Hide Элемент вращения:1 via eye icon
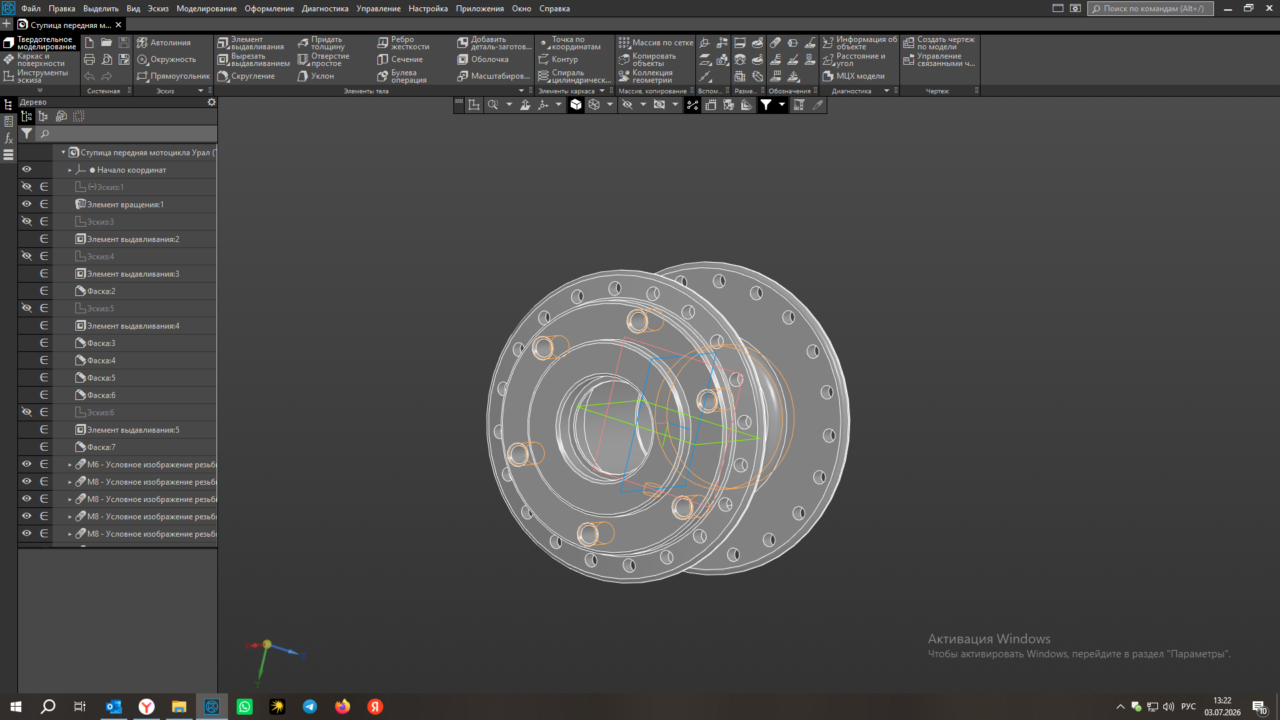Viewport: 1280px width, 720px height. tap(27, 204)
